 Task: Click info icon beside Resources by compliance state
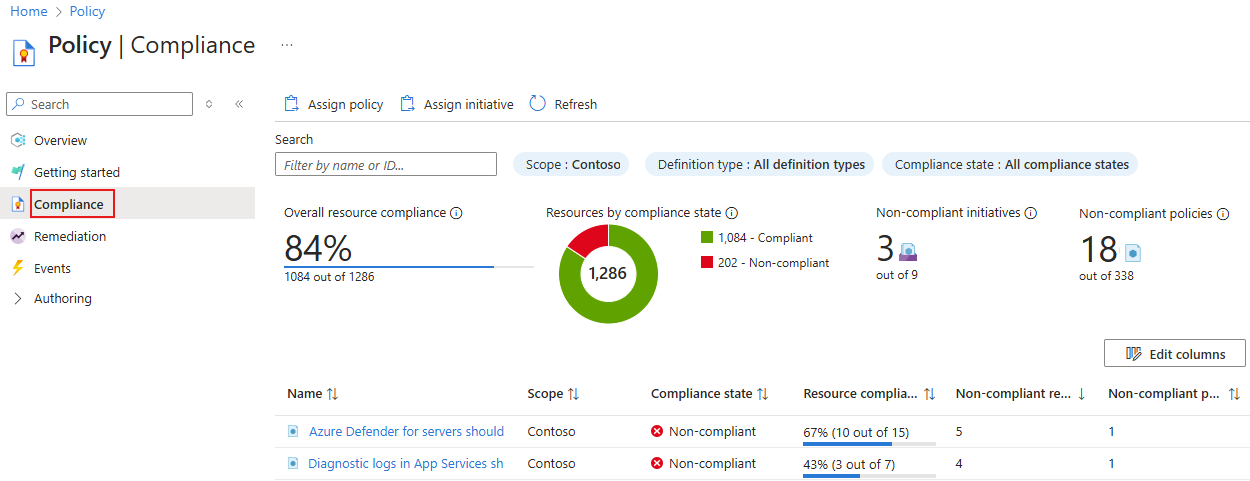pyautogui.click(x=731, y=213)
